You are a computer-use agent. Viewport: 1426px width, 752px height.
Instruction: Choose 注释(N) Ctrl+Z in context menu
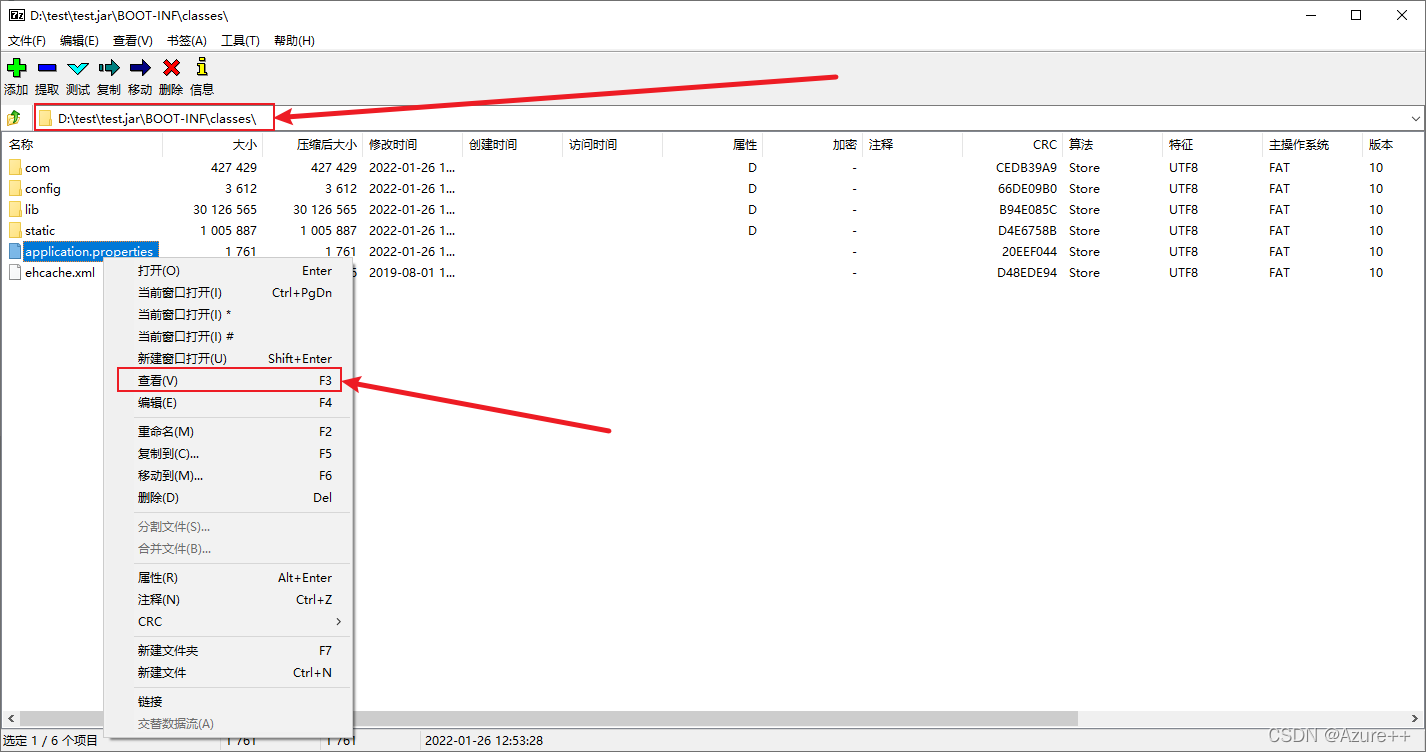pos(228,600)
